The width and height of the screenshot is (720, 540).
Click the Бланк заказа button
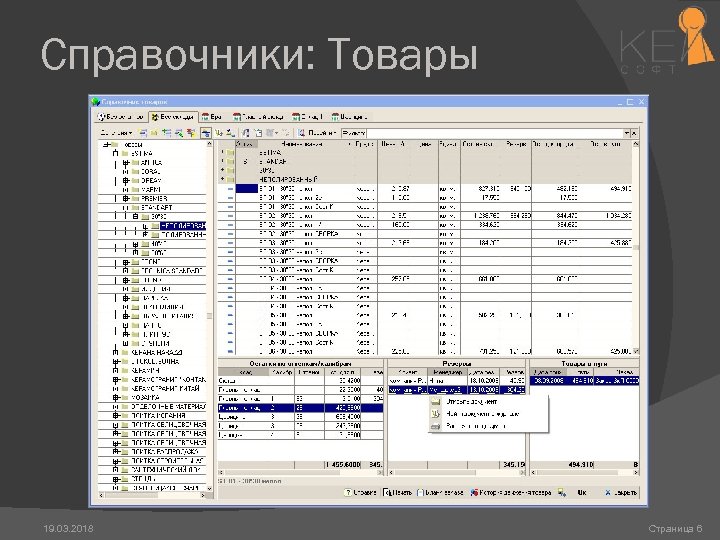pos(440,492)
